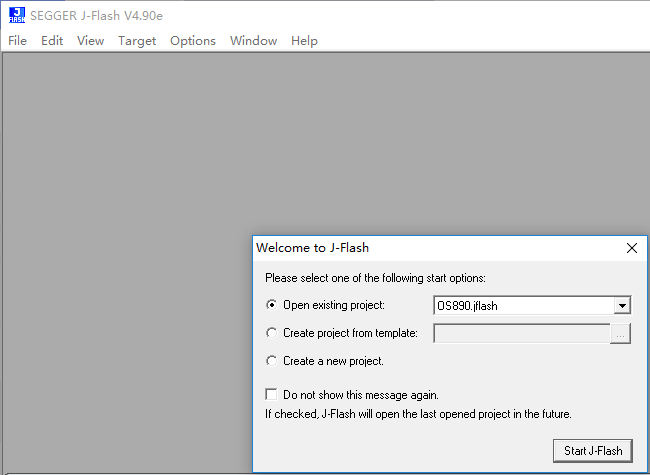Open the Edit menu
This screenshot has width=650, height=475.
[x=52, y=41]
